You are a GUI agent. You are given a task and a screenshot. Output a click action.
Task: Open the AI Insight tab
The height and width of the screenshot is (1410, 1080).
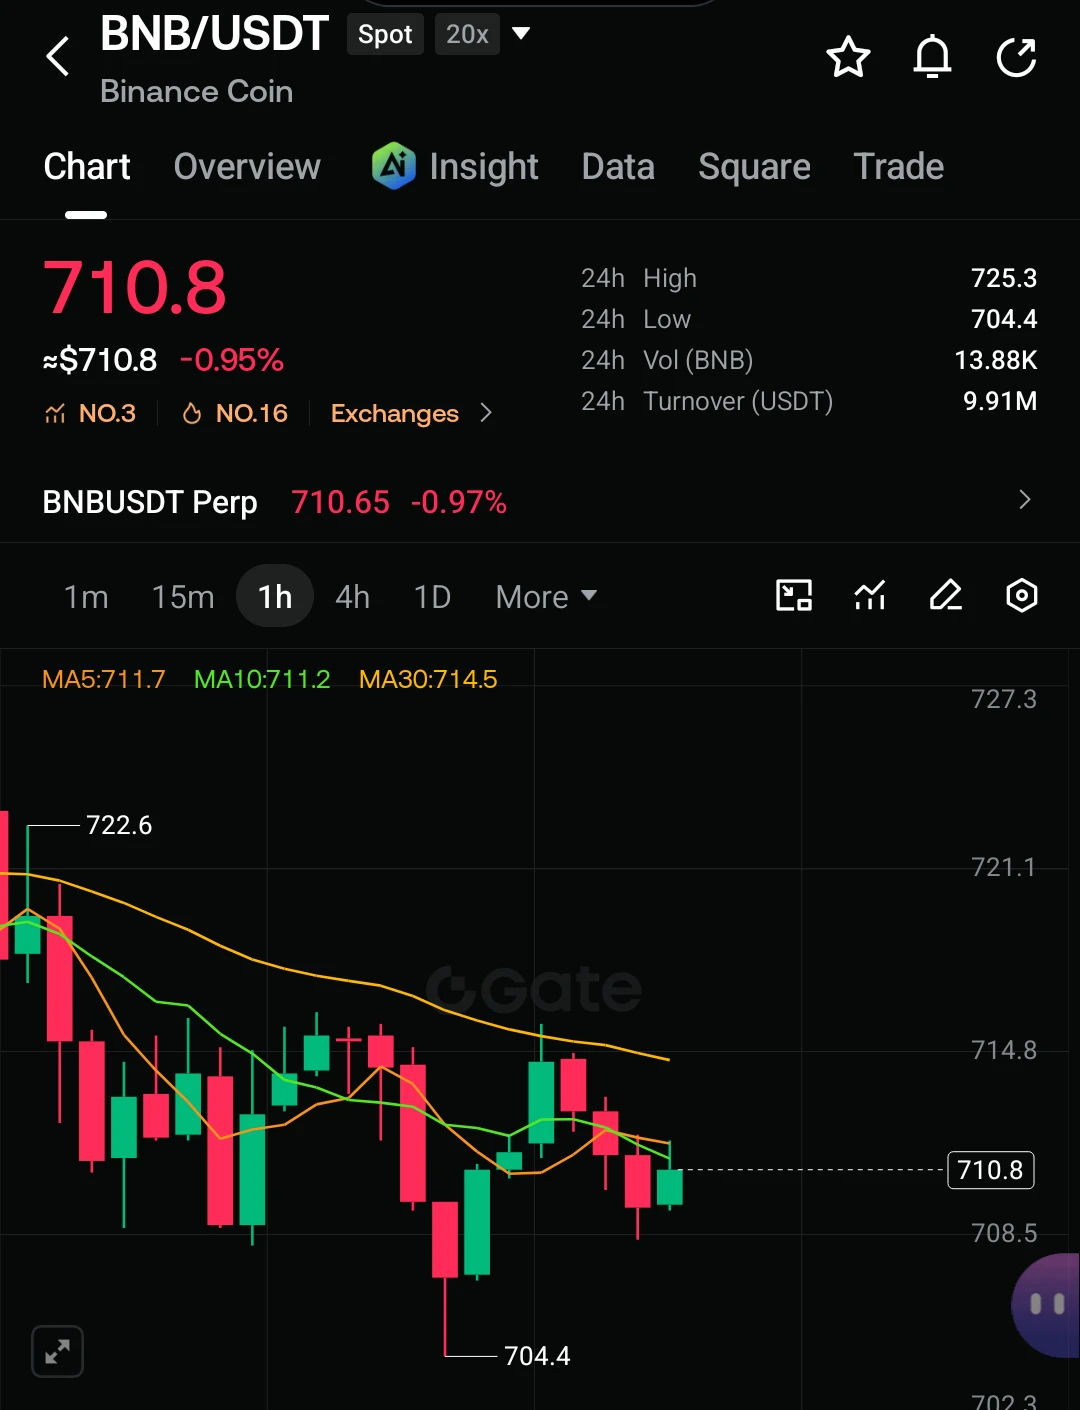pos(455,166)
